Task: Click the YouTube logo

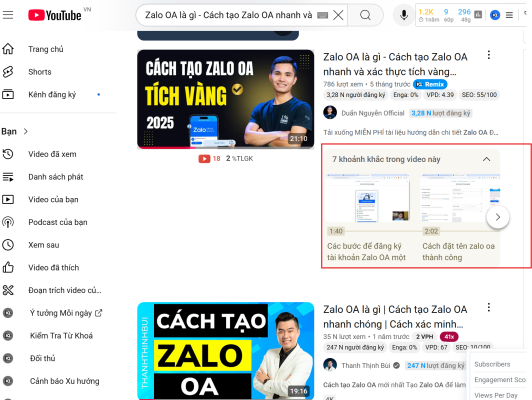Action: (x=55, y=15)
